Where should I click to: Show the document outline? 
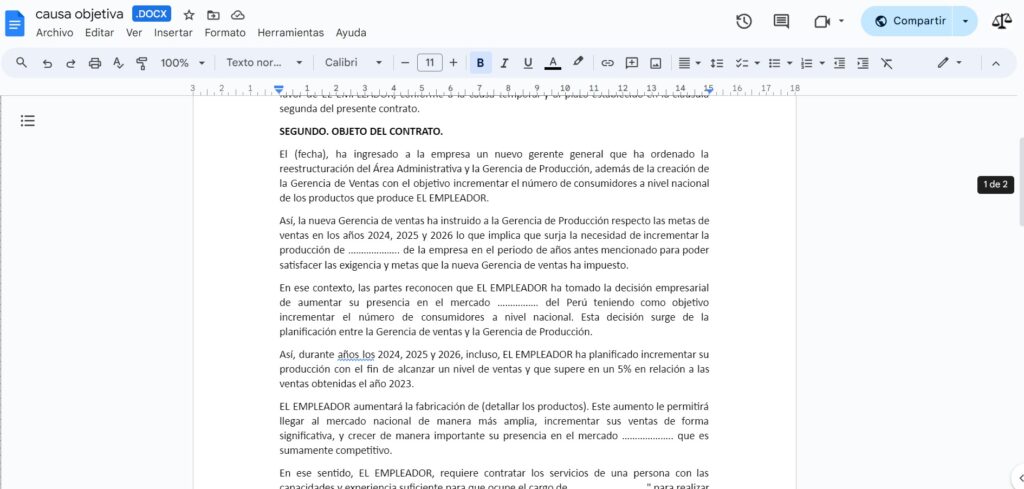(27, 120)
